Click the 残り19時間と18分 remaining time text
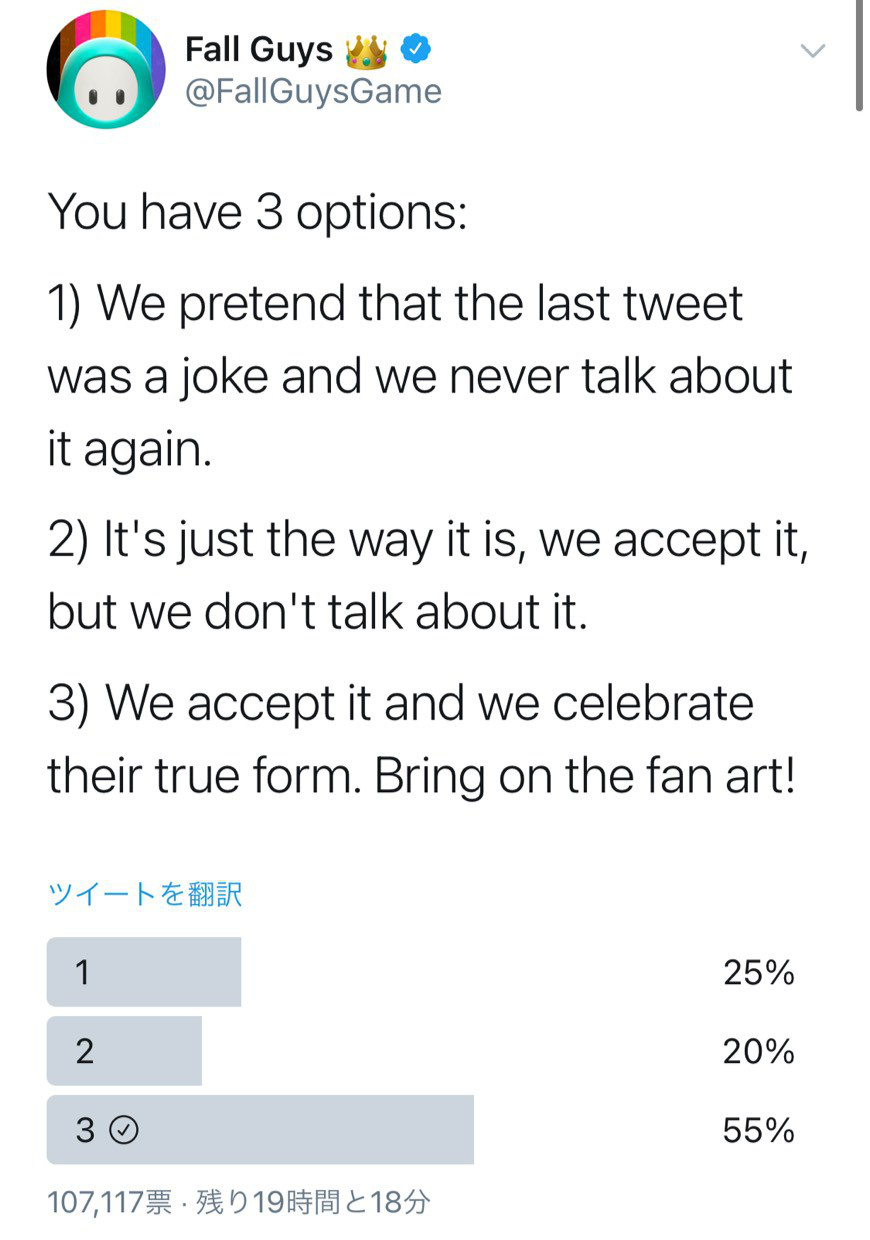Screen dimensions: 870x1240 pyautogui.click(x=313, y=1201)
